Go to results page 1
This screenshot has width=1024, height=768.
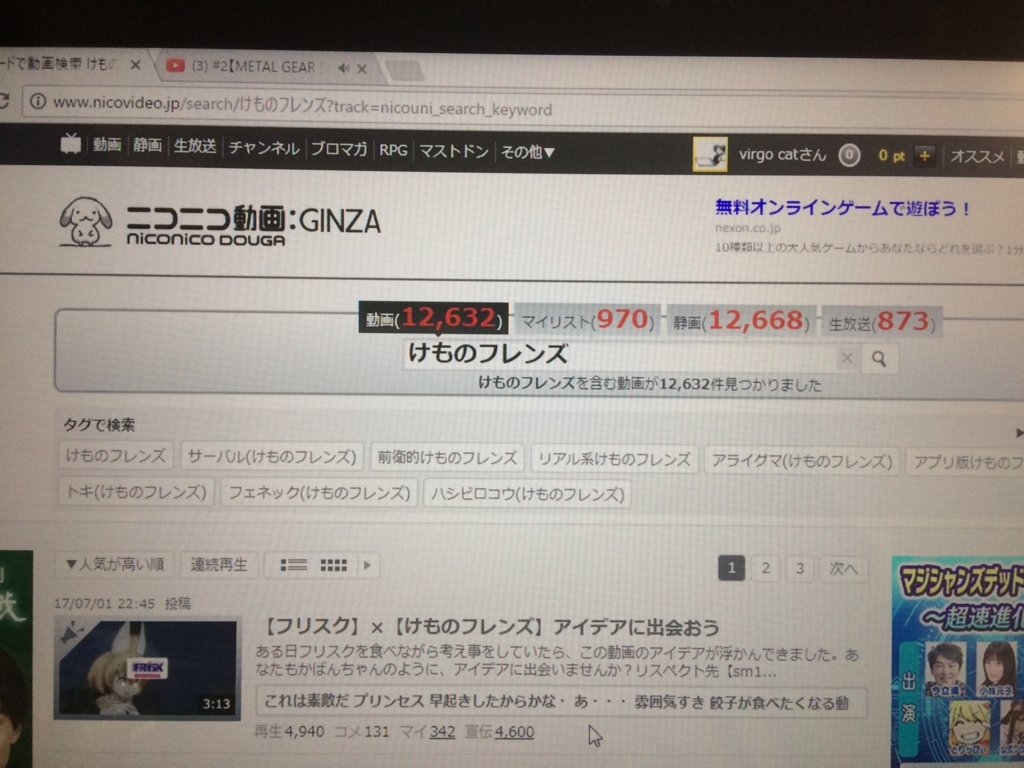pyautogui.click(x=731, y=568)
